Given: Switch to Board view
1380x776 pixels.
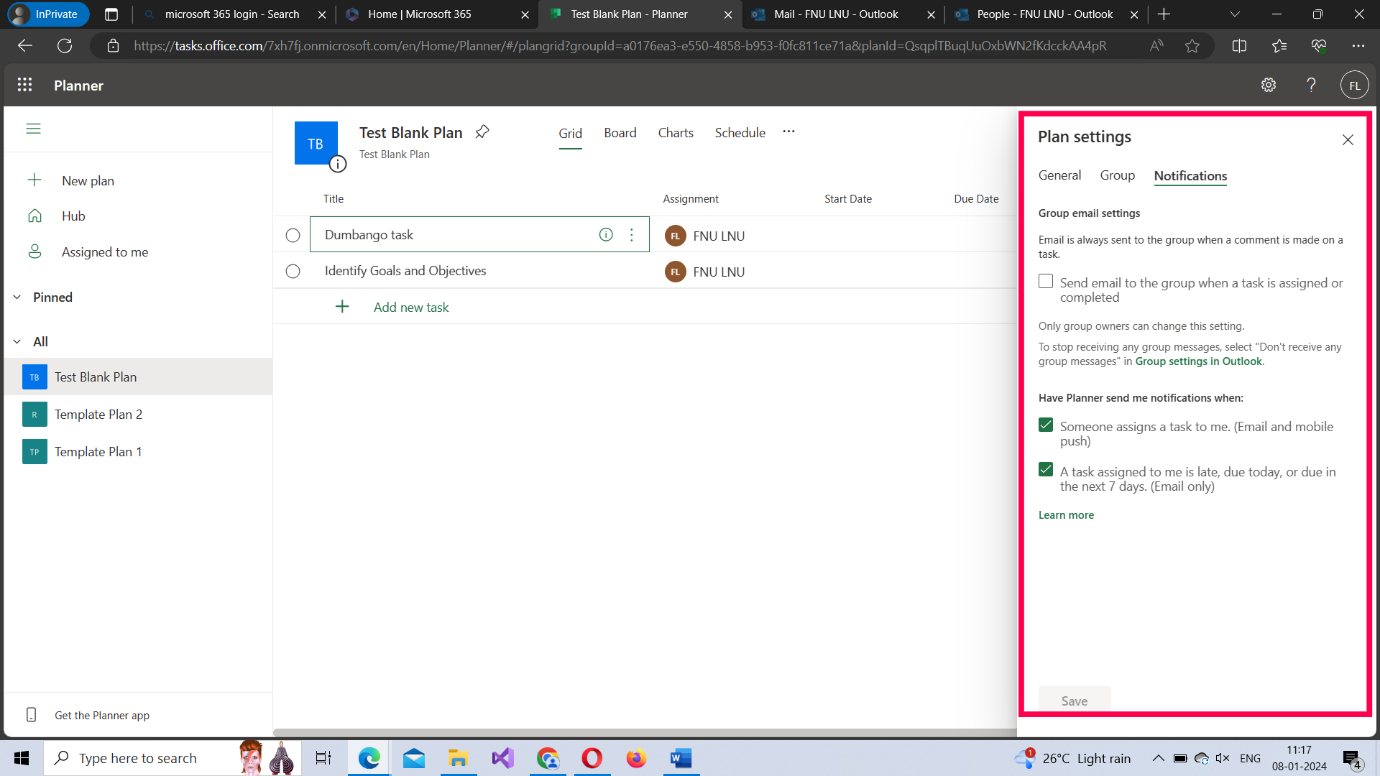Looking at the screenshot, I should pyautogui.click(x=620, y=132).
